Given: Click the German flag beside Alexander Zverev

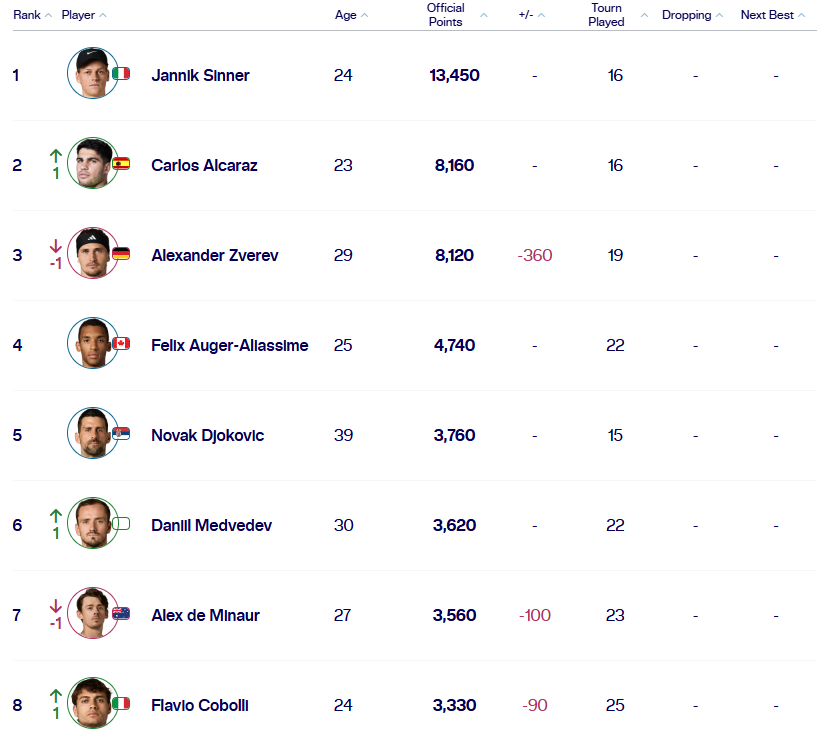Looking at the screenshot, I should [x=121, y=253].
